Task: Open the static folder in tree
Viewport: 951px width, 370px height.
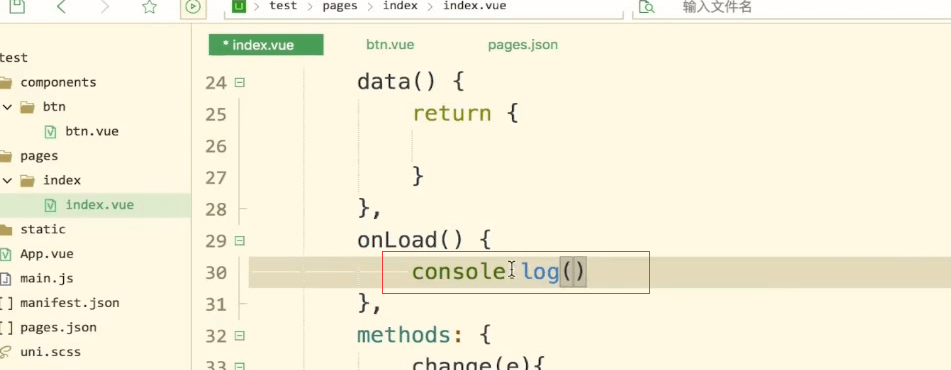Action: [x=42, y=229]
